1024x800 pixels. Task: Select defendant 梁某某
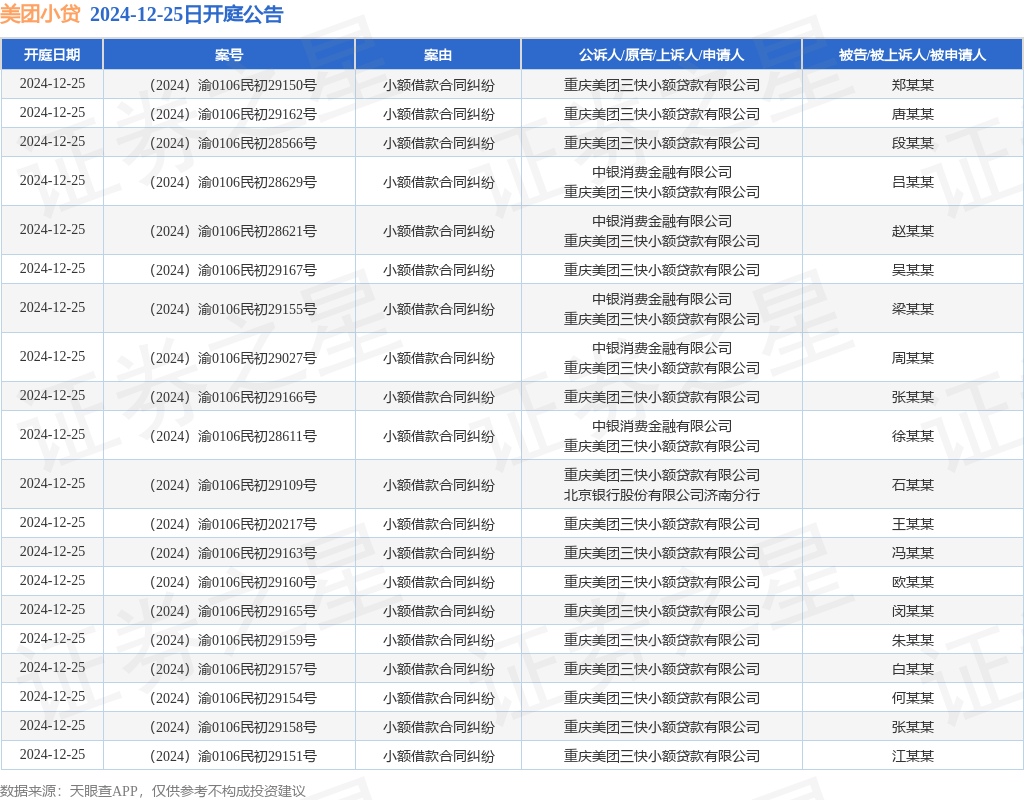[912, 309]
